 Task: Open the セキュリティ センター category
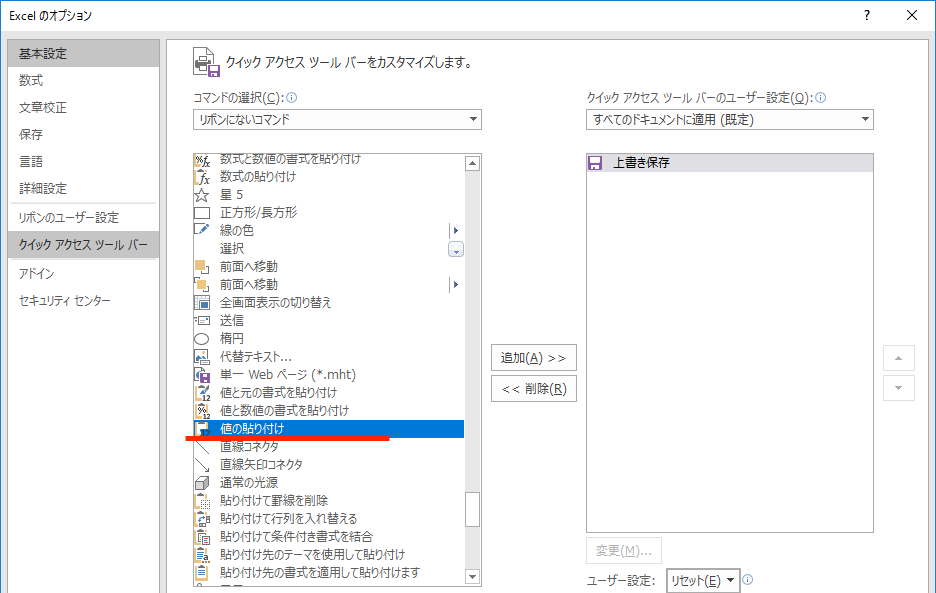coord(84,300)
